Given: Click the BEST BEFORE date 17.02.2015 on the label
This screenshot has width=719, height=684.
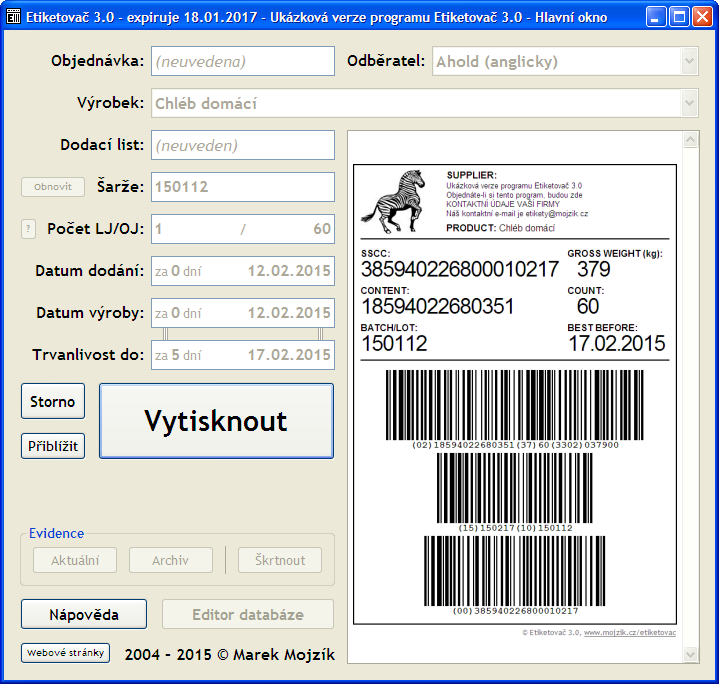Looking at the screenshot, I should pyautogui.click(x=617, y=343).
